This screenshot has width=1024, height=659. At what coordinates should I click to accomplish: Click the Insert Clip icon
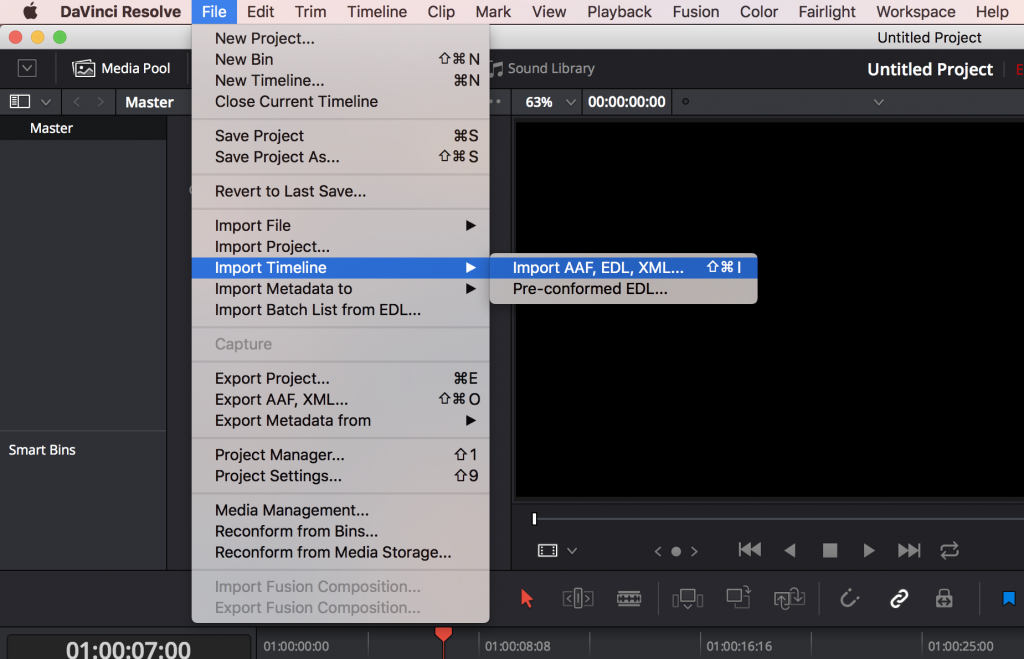(x=687, y=598)
